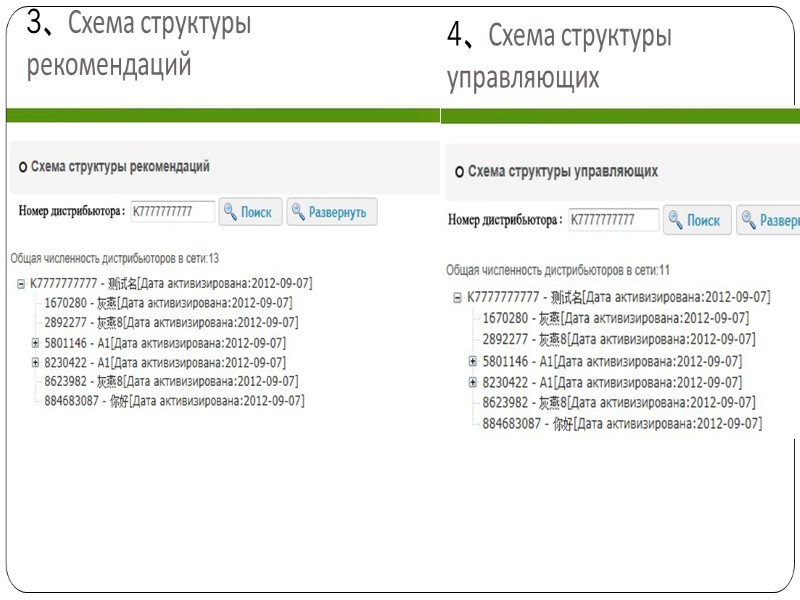This screenshot has height=600, width=800.
Task: Expand node 5801146 - A1 in recommendations tree
Action: [x=35, y=345]
